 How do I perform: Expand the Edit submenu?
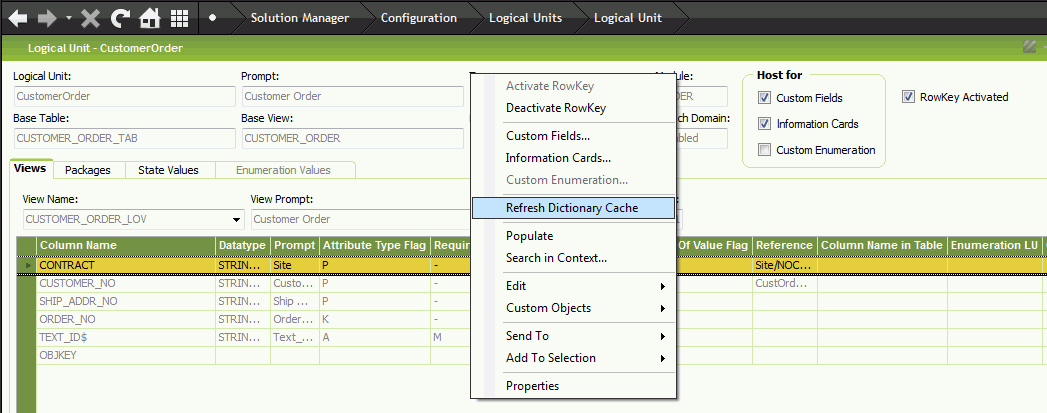(x=585, y=286)
